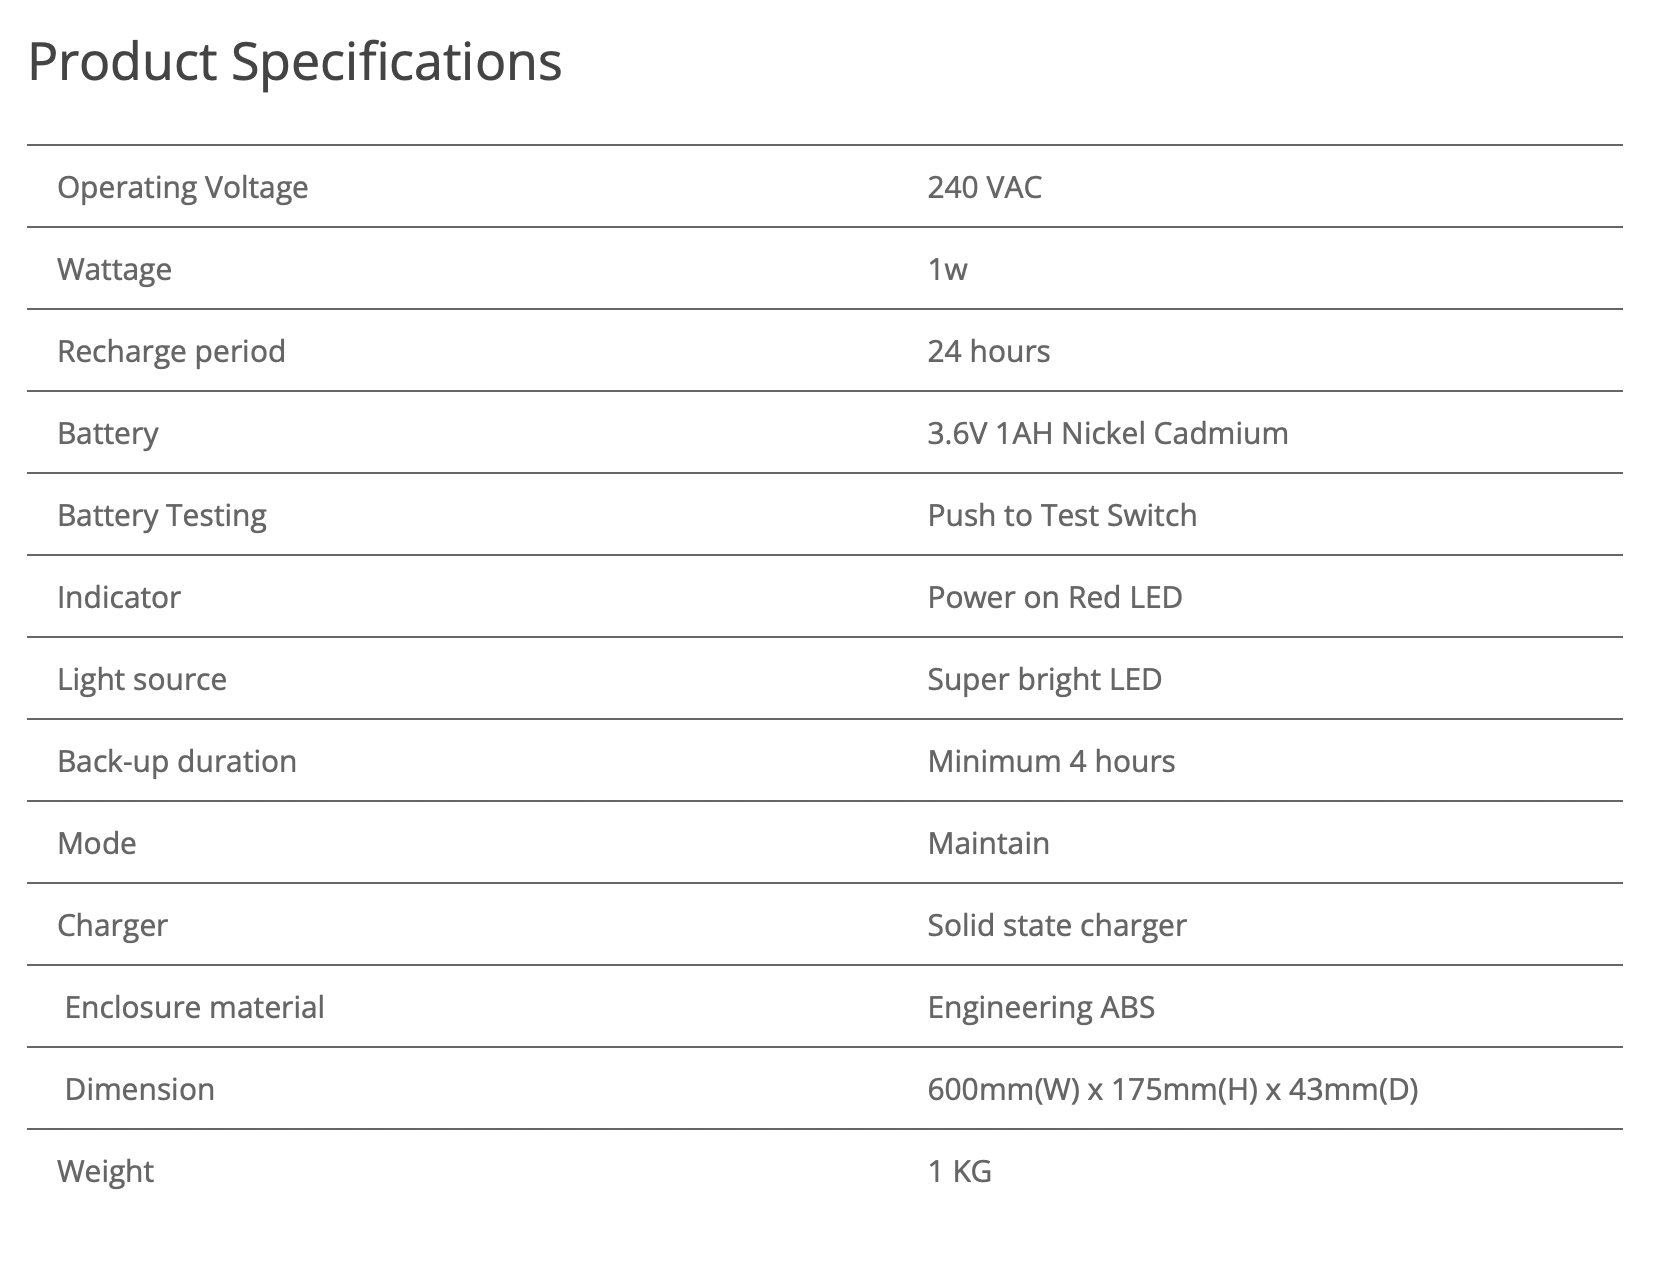Select the Operating Voltage label
Viewport: 1668px width, 1270px height.
coord(182,188)
